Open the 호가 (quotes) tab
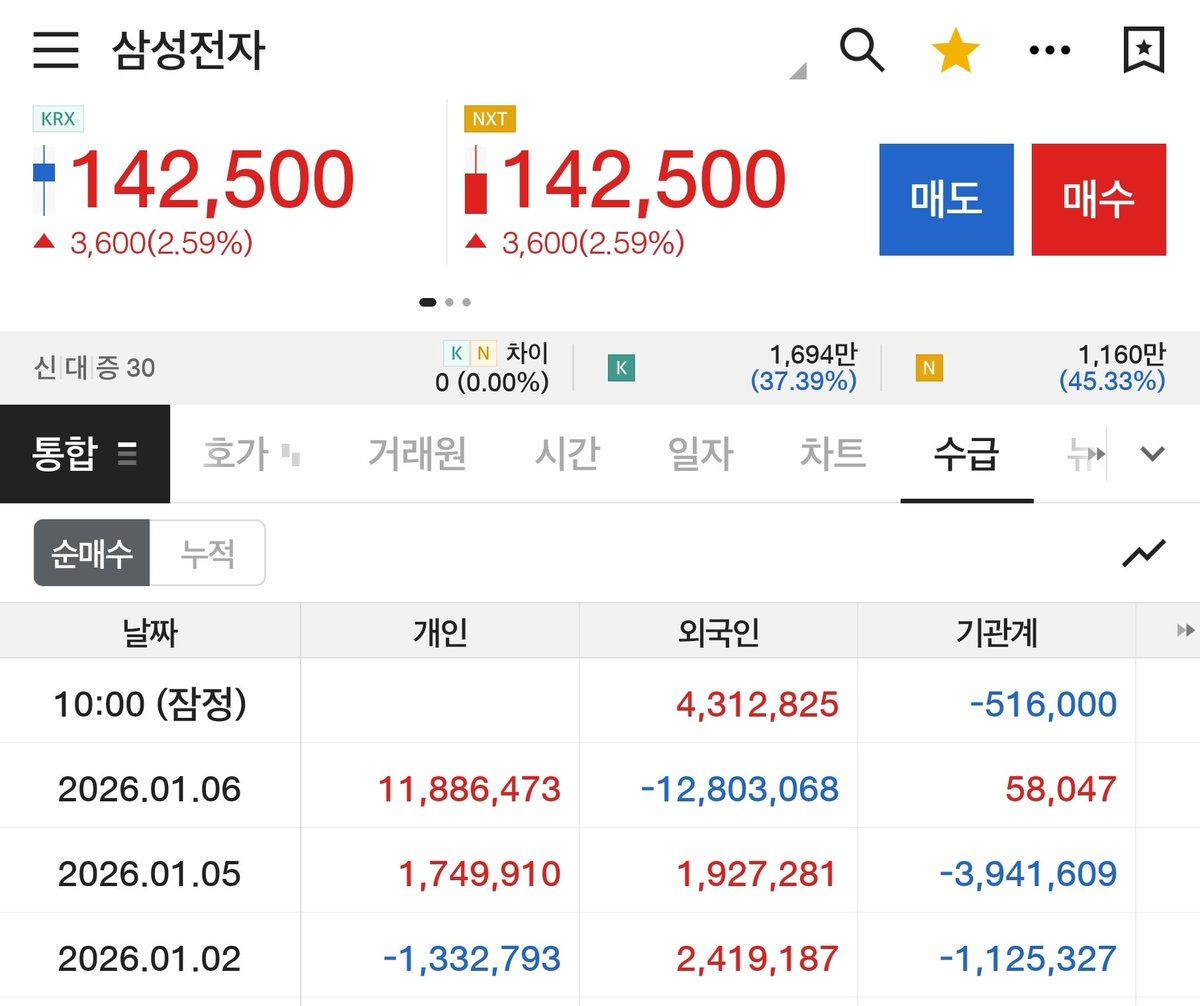The width and height of the screenshot is (1200, 1006). (x=238, y=453)
